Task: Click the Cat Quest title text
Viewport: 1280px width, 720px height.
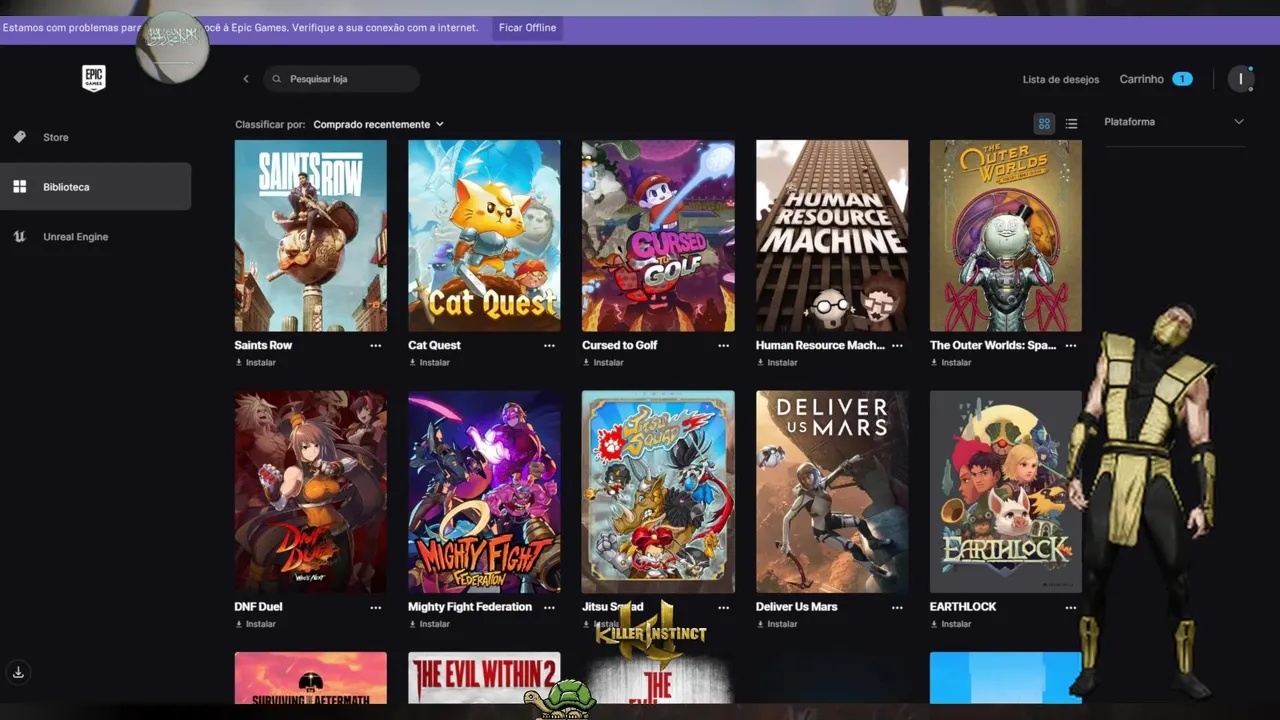Action: [434, 345]
